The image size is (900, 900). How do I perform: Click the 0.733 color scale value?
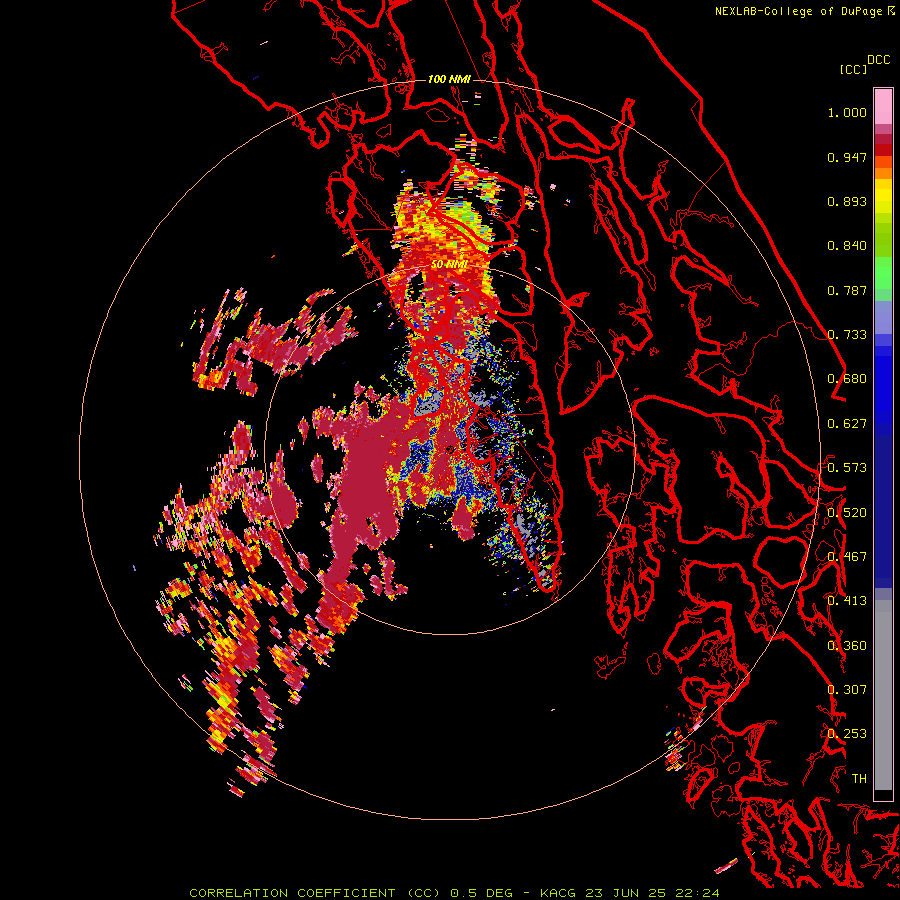click(x=847, y=335)
